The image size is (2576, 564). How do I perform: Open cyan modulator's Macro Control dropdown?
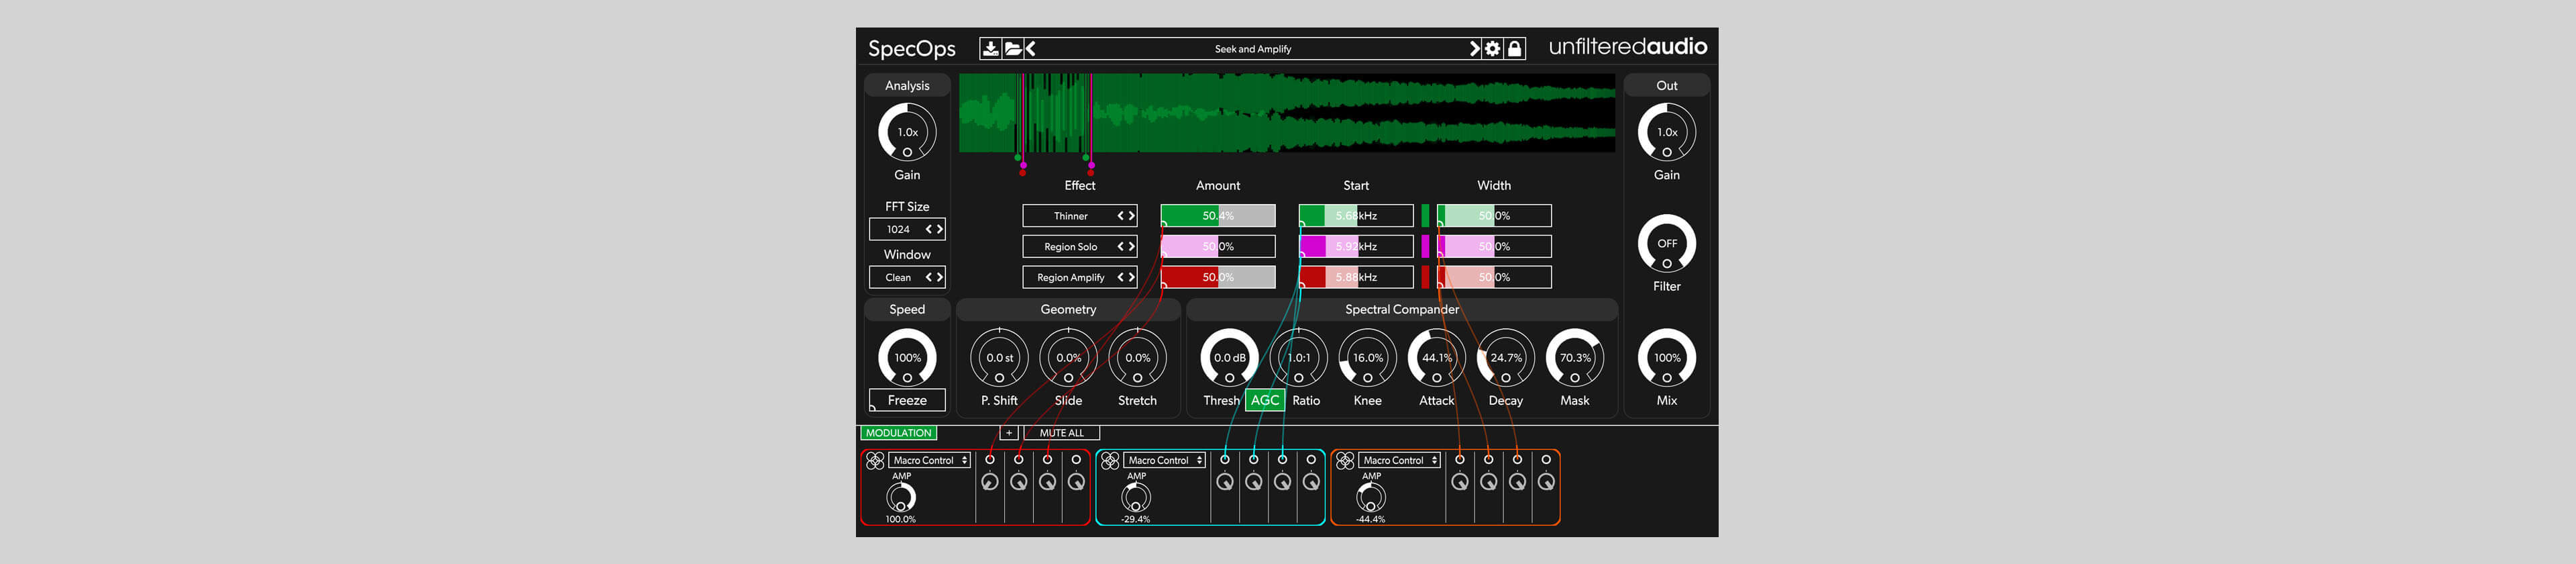(x=1165, y=461)
